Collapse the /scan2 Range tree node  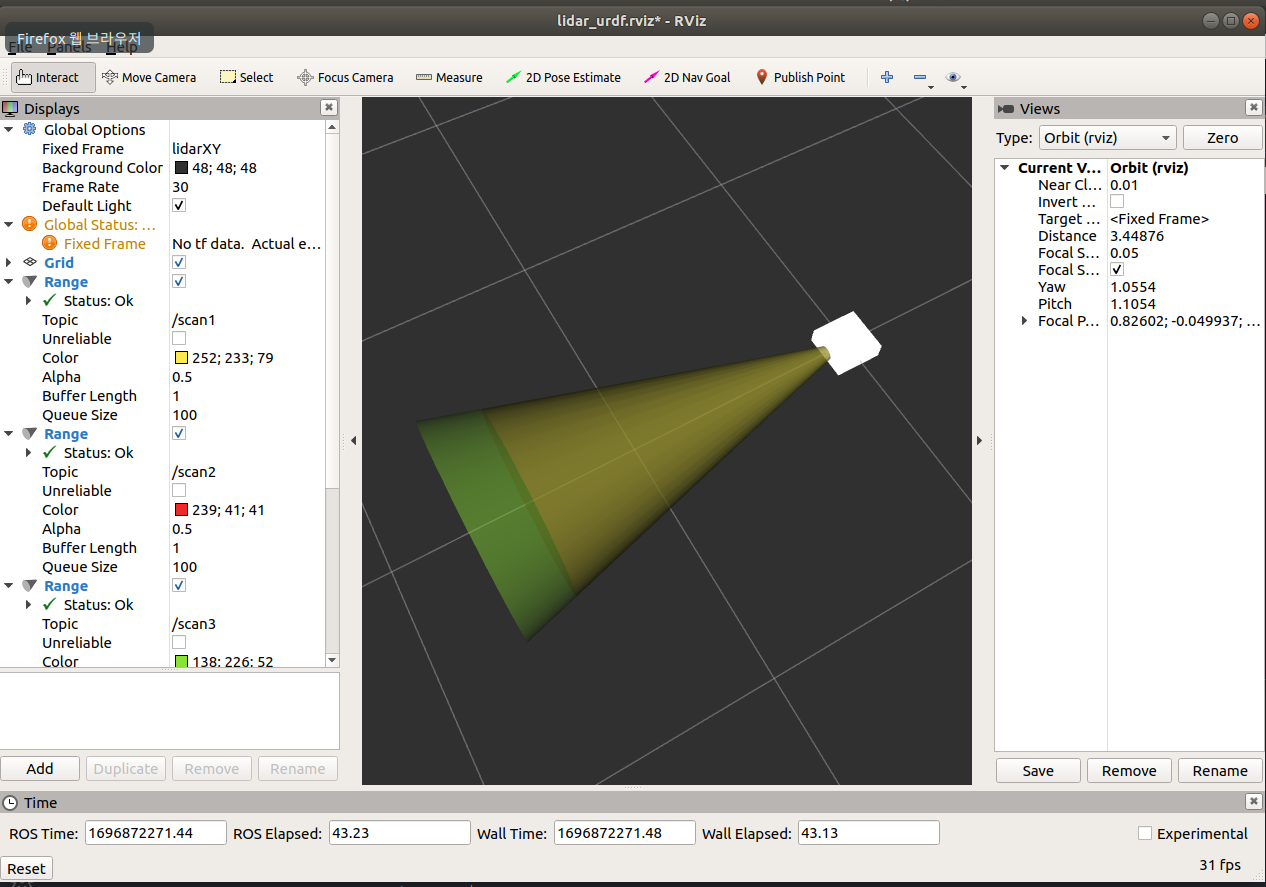[x=9, y=433]
